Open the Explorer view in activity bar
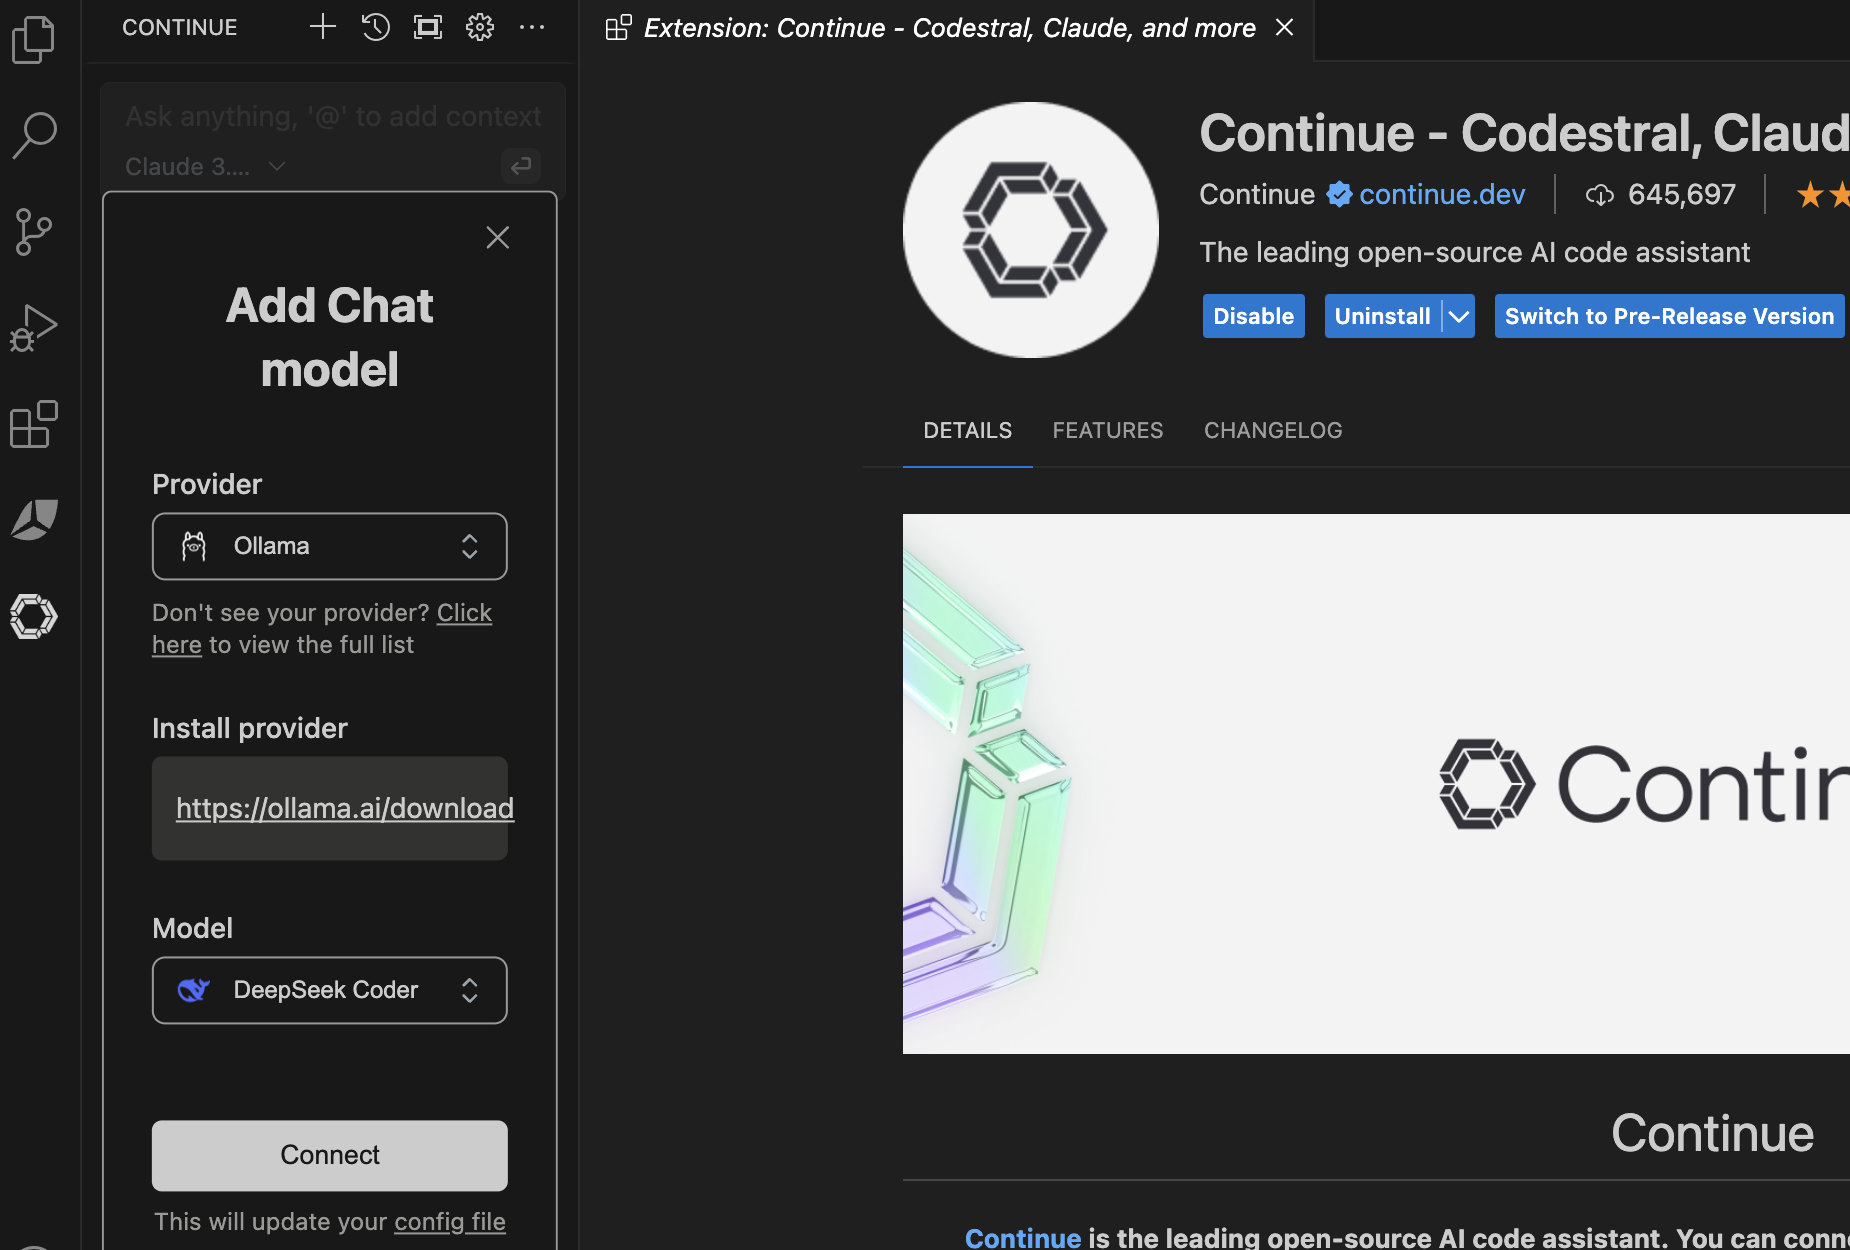 tap(34, 40)
